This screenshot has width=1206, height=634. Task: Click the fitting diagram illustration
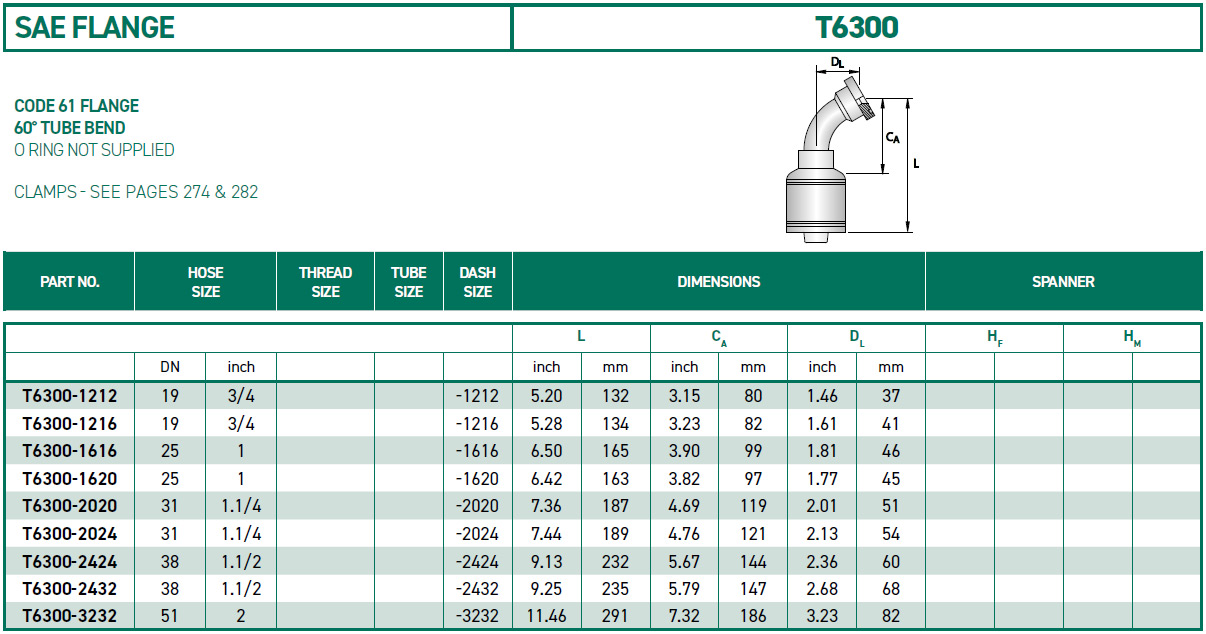855,148
